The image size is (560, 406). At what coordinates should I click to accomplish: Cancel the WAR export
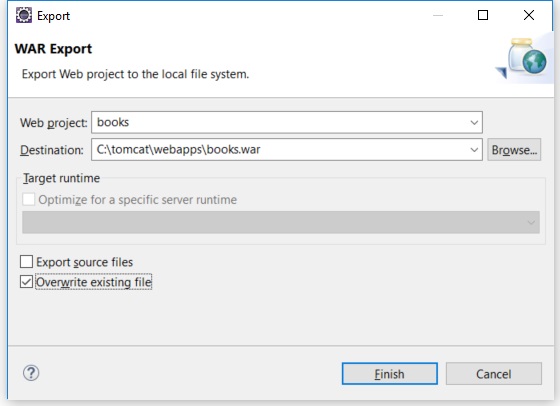494,374
